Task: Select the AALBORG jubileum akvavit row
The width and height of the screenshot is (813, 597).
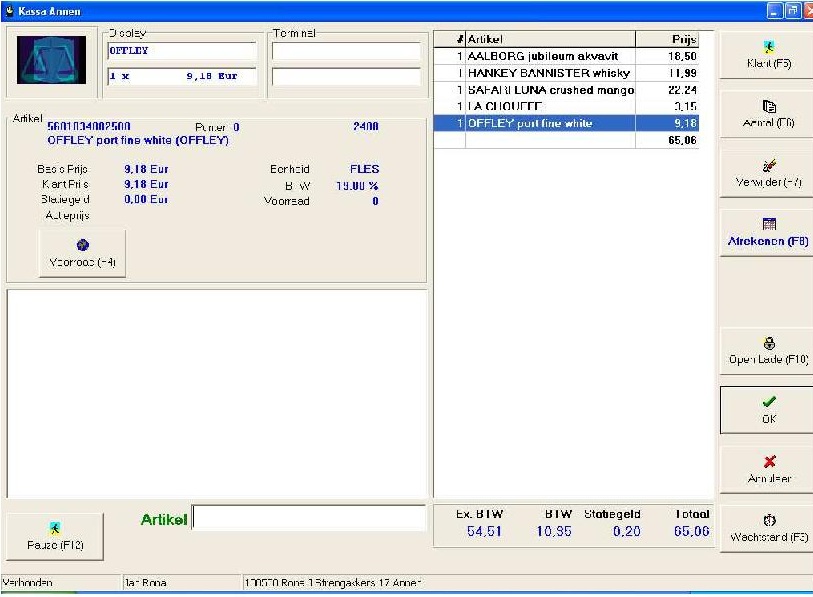Action: [566, 56]
